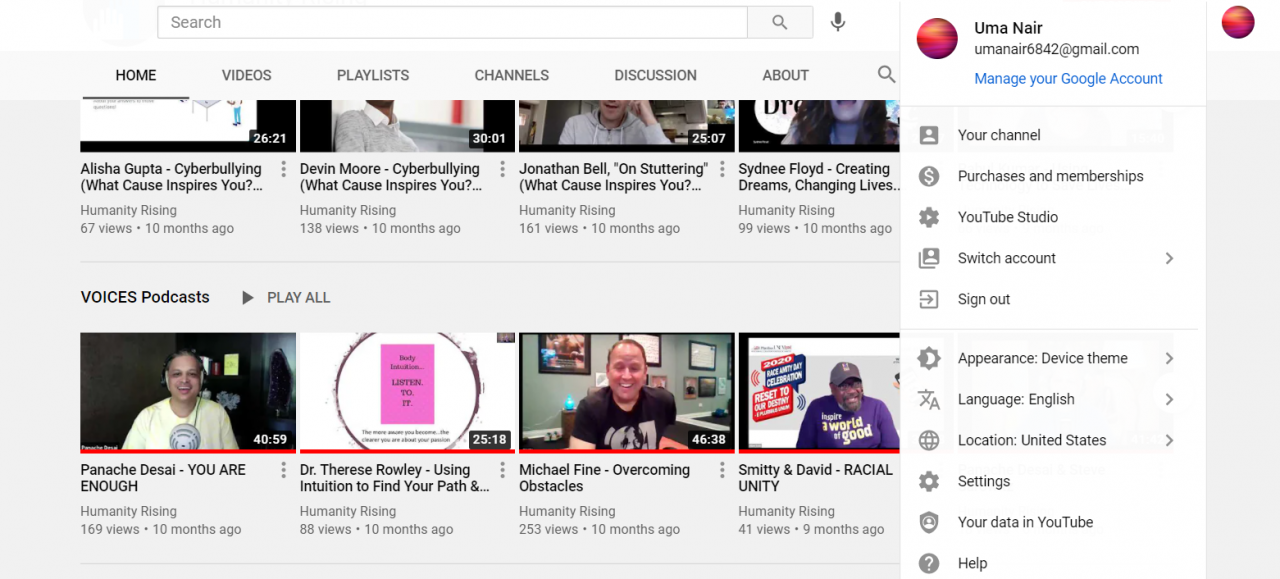1280x579 pixels.
Task: Click the Switch account icon
Action: (x=929, y=258)
